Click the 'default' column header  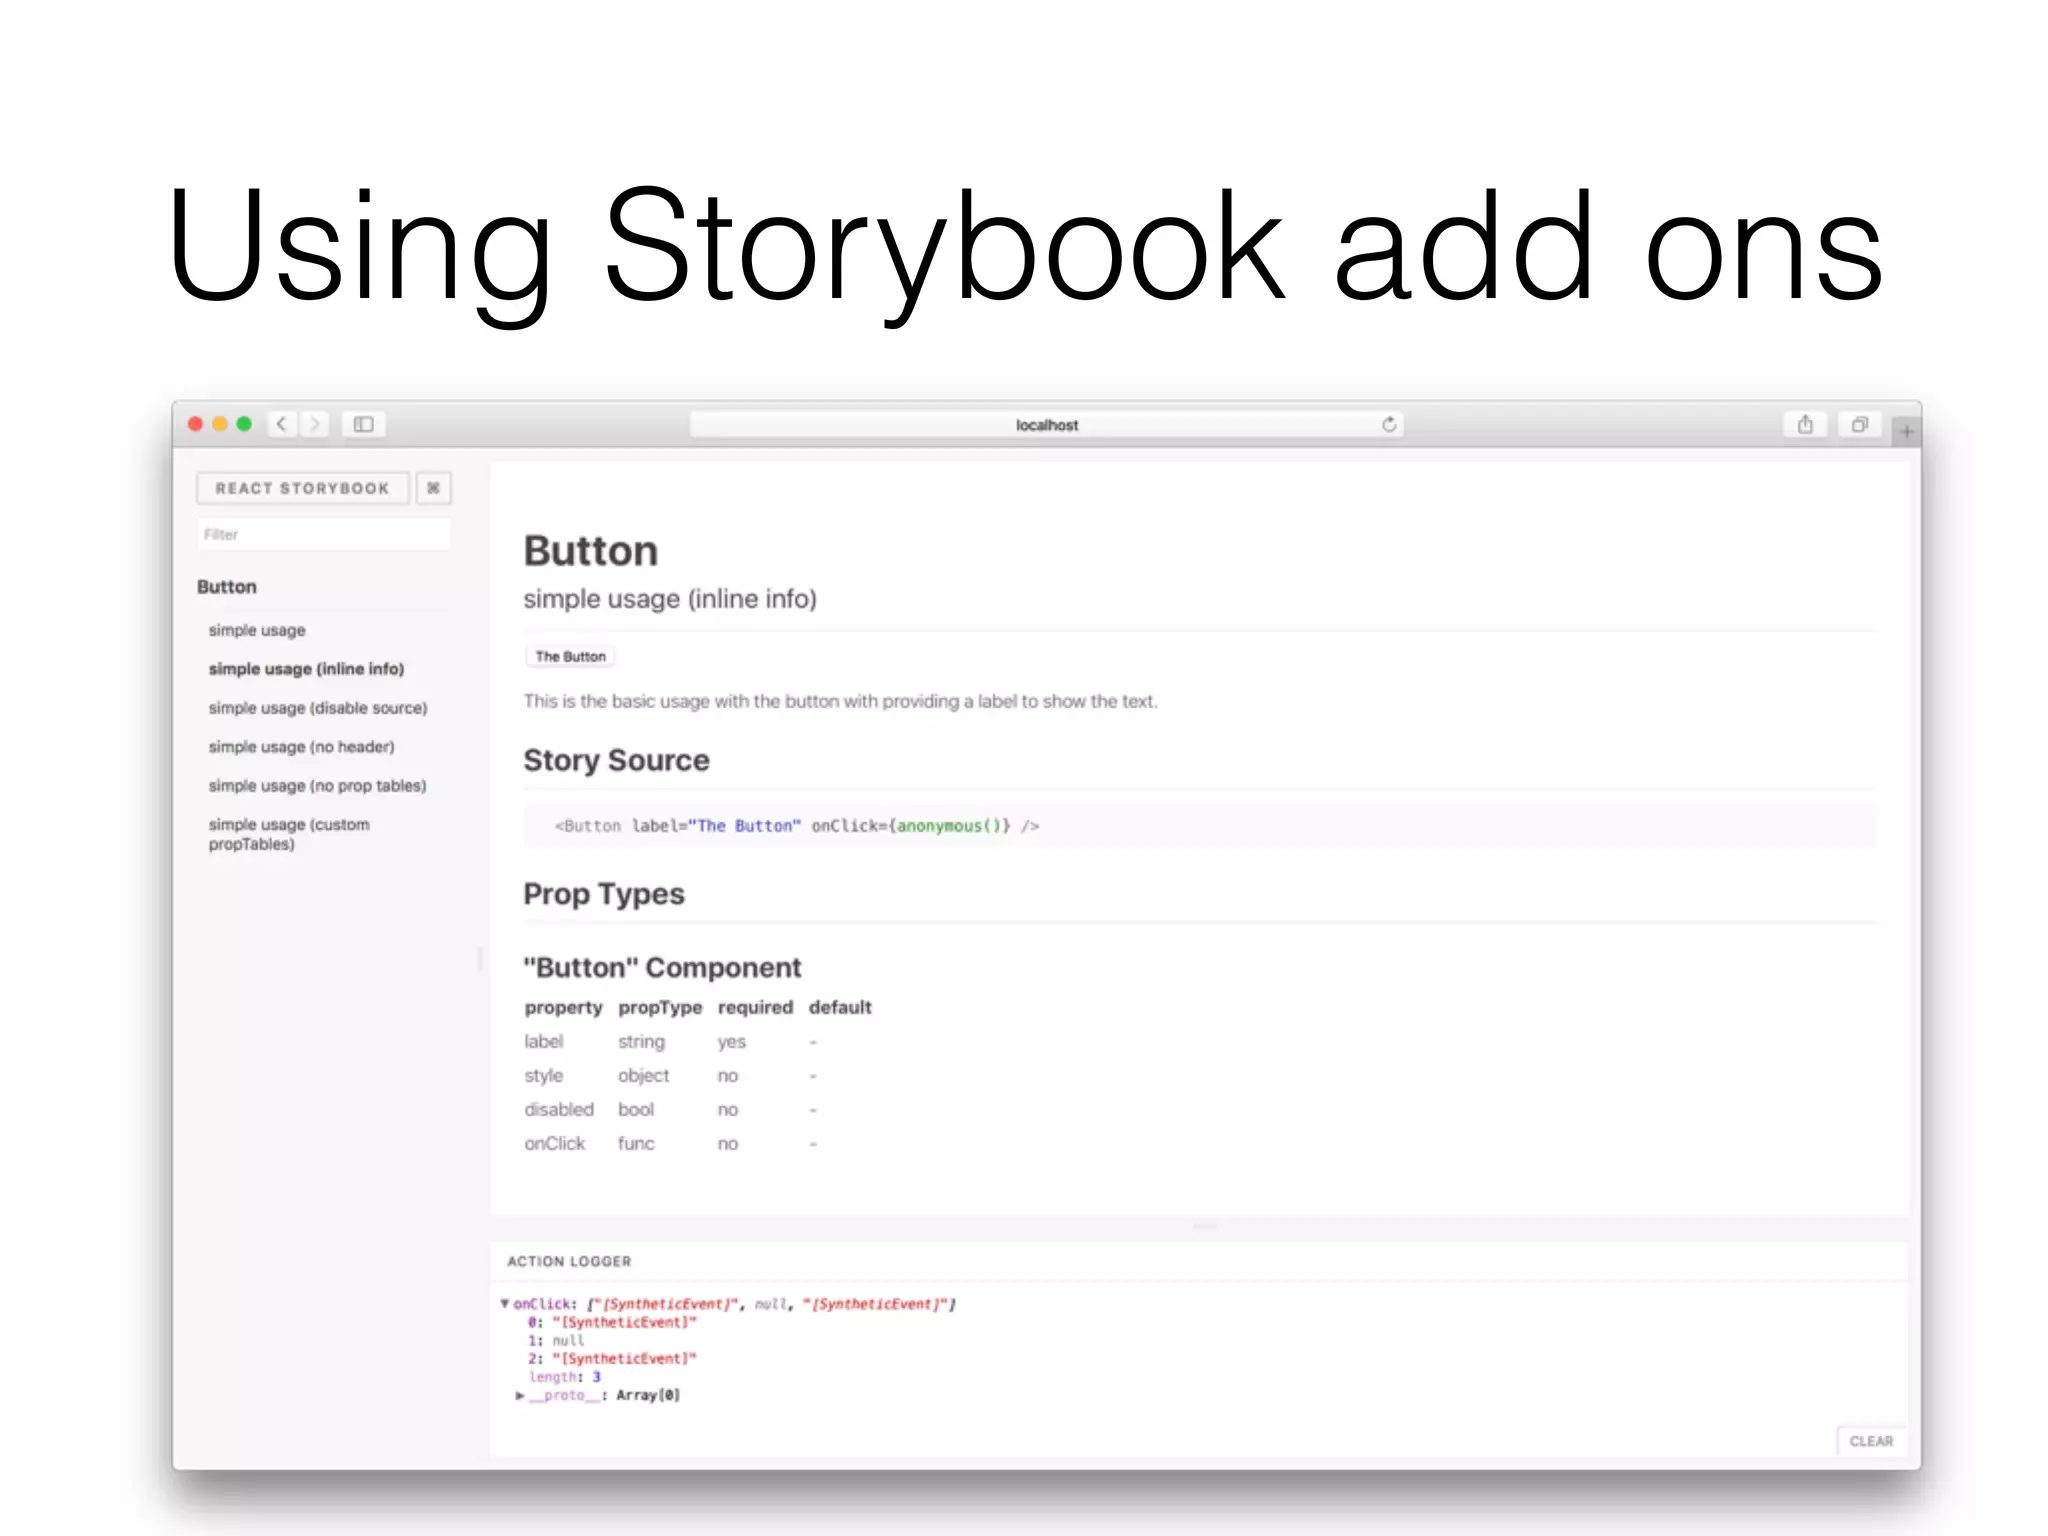point(840,1008)
